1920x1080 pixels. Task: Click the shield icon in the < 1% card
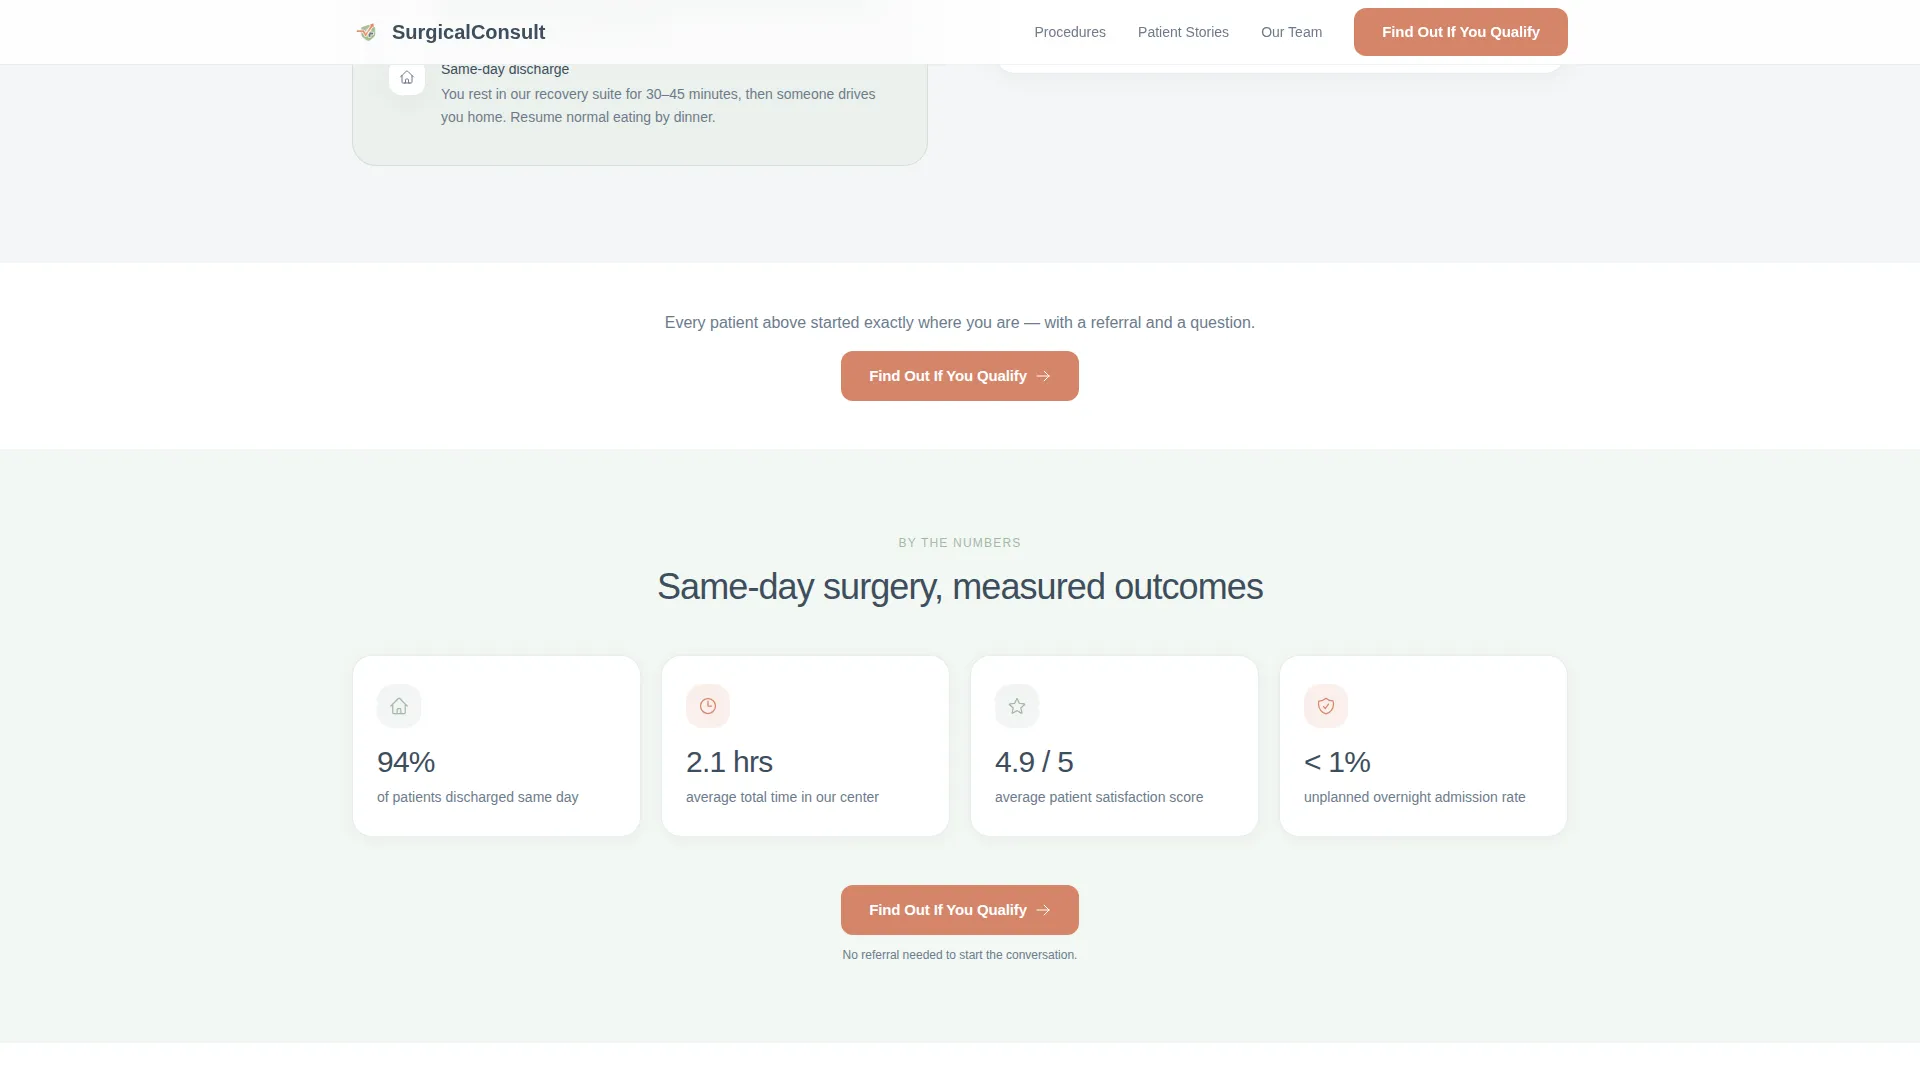pos(1326,706)
